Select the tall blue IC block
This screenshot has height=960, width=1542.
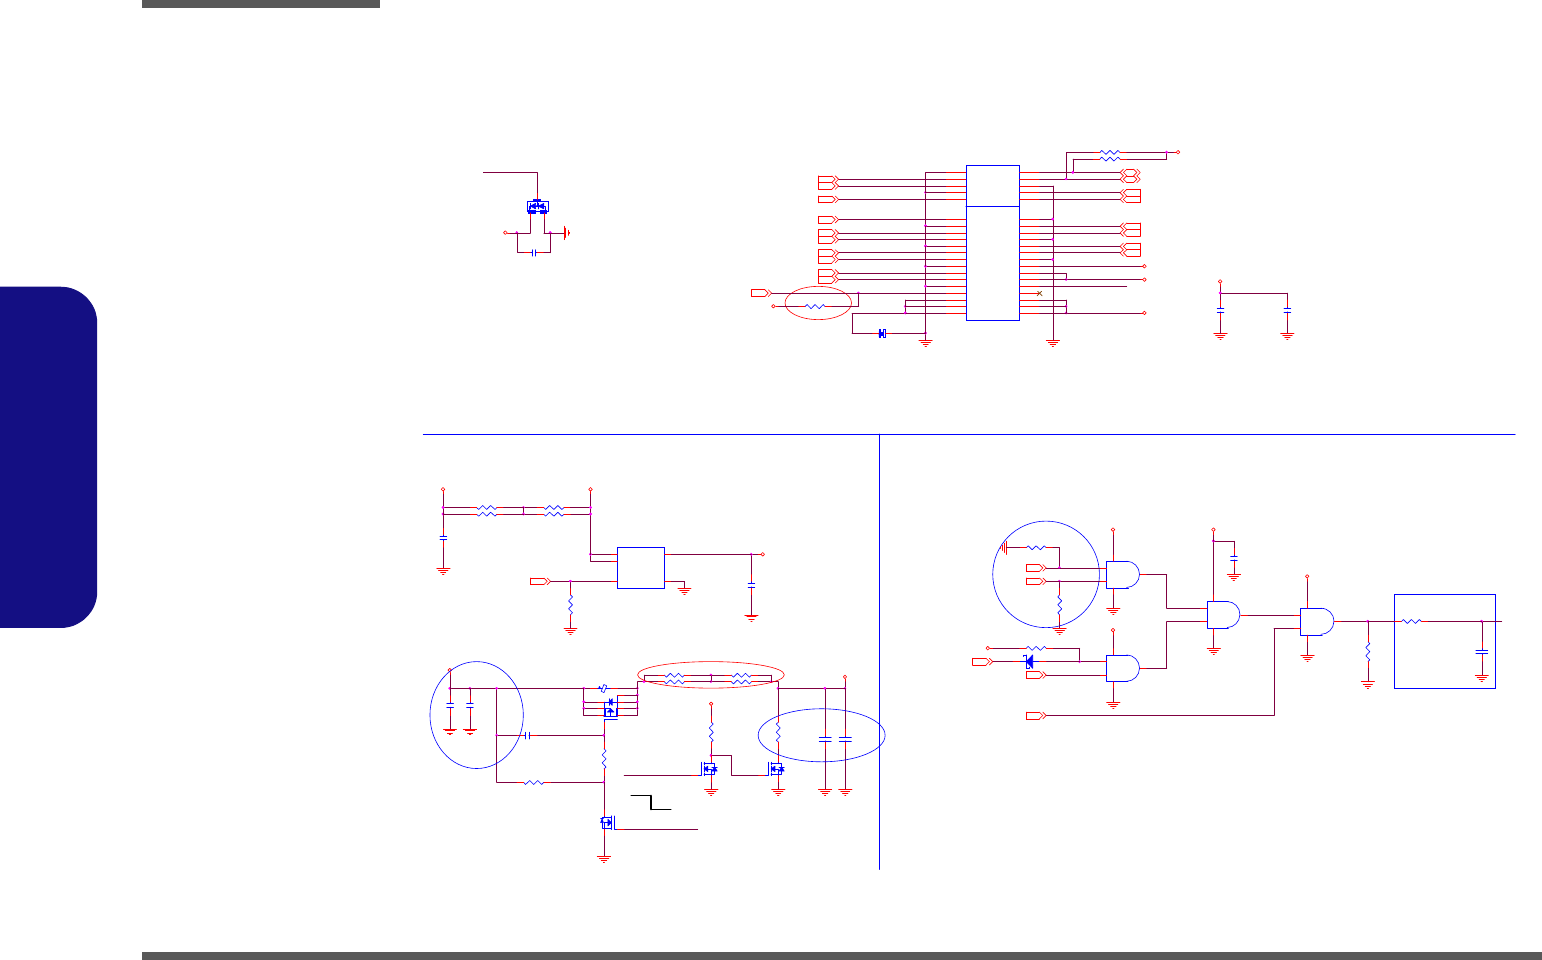coord(993,243)
